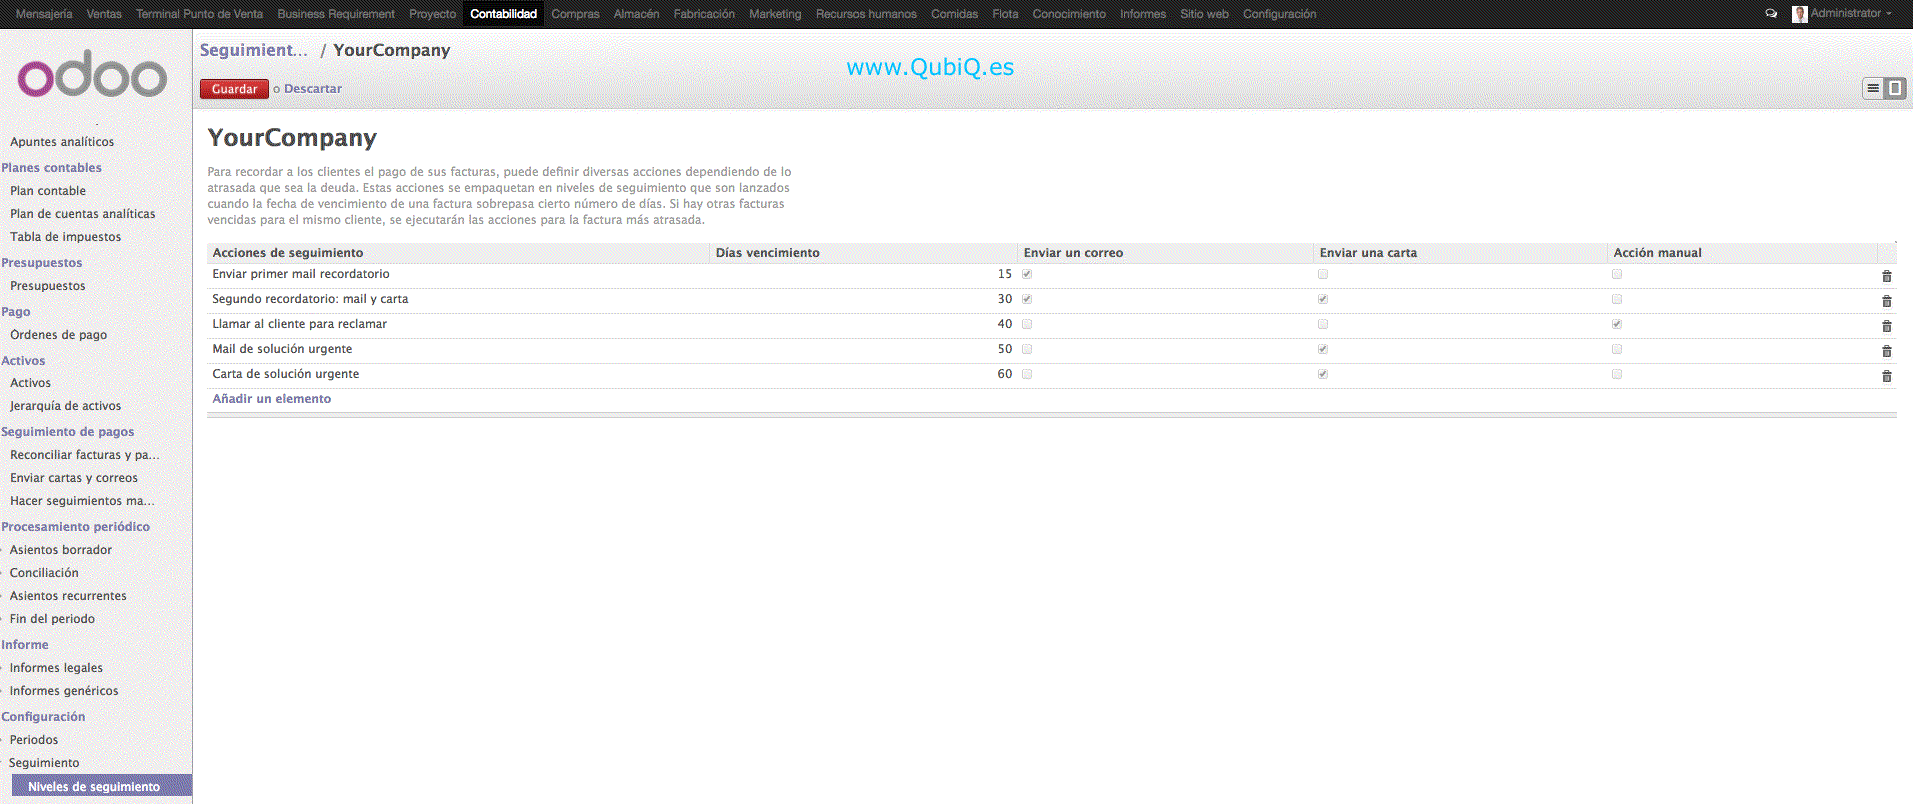Open the 'Seguimiento' configuration submenu
The height and width of the screenshot is (804, 1913).
point(44,763)
